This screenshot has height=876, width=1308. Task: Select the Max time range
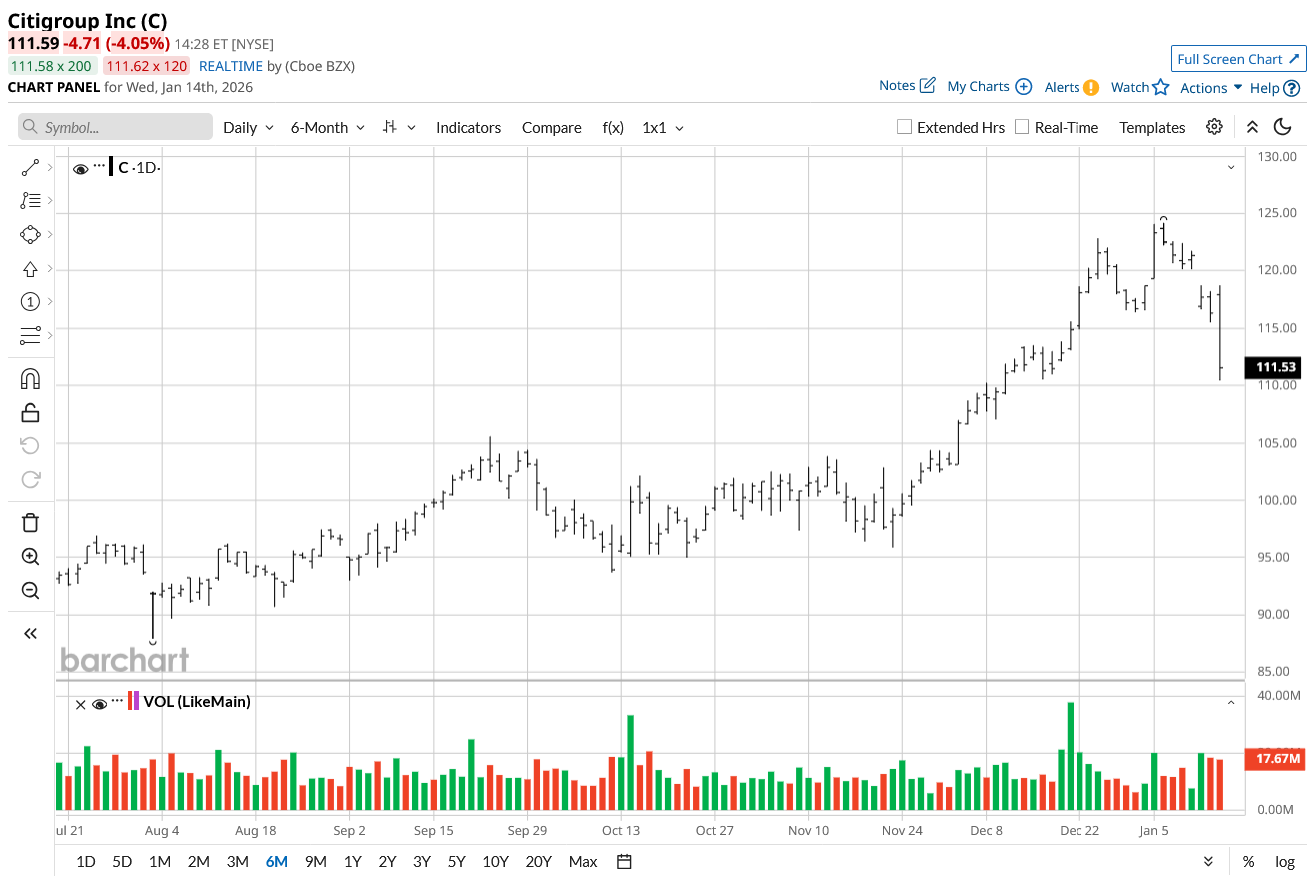point(583,861)
